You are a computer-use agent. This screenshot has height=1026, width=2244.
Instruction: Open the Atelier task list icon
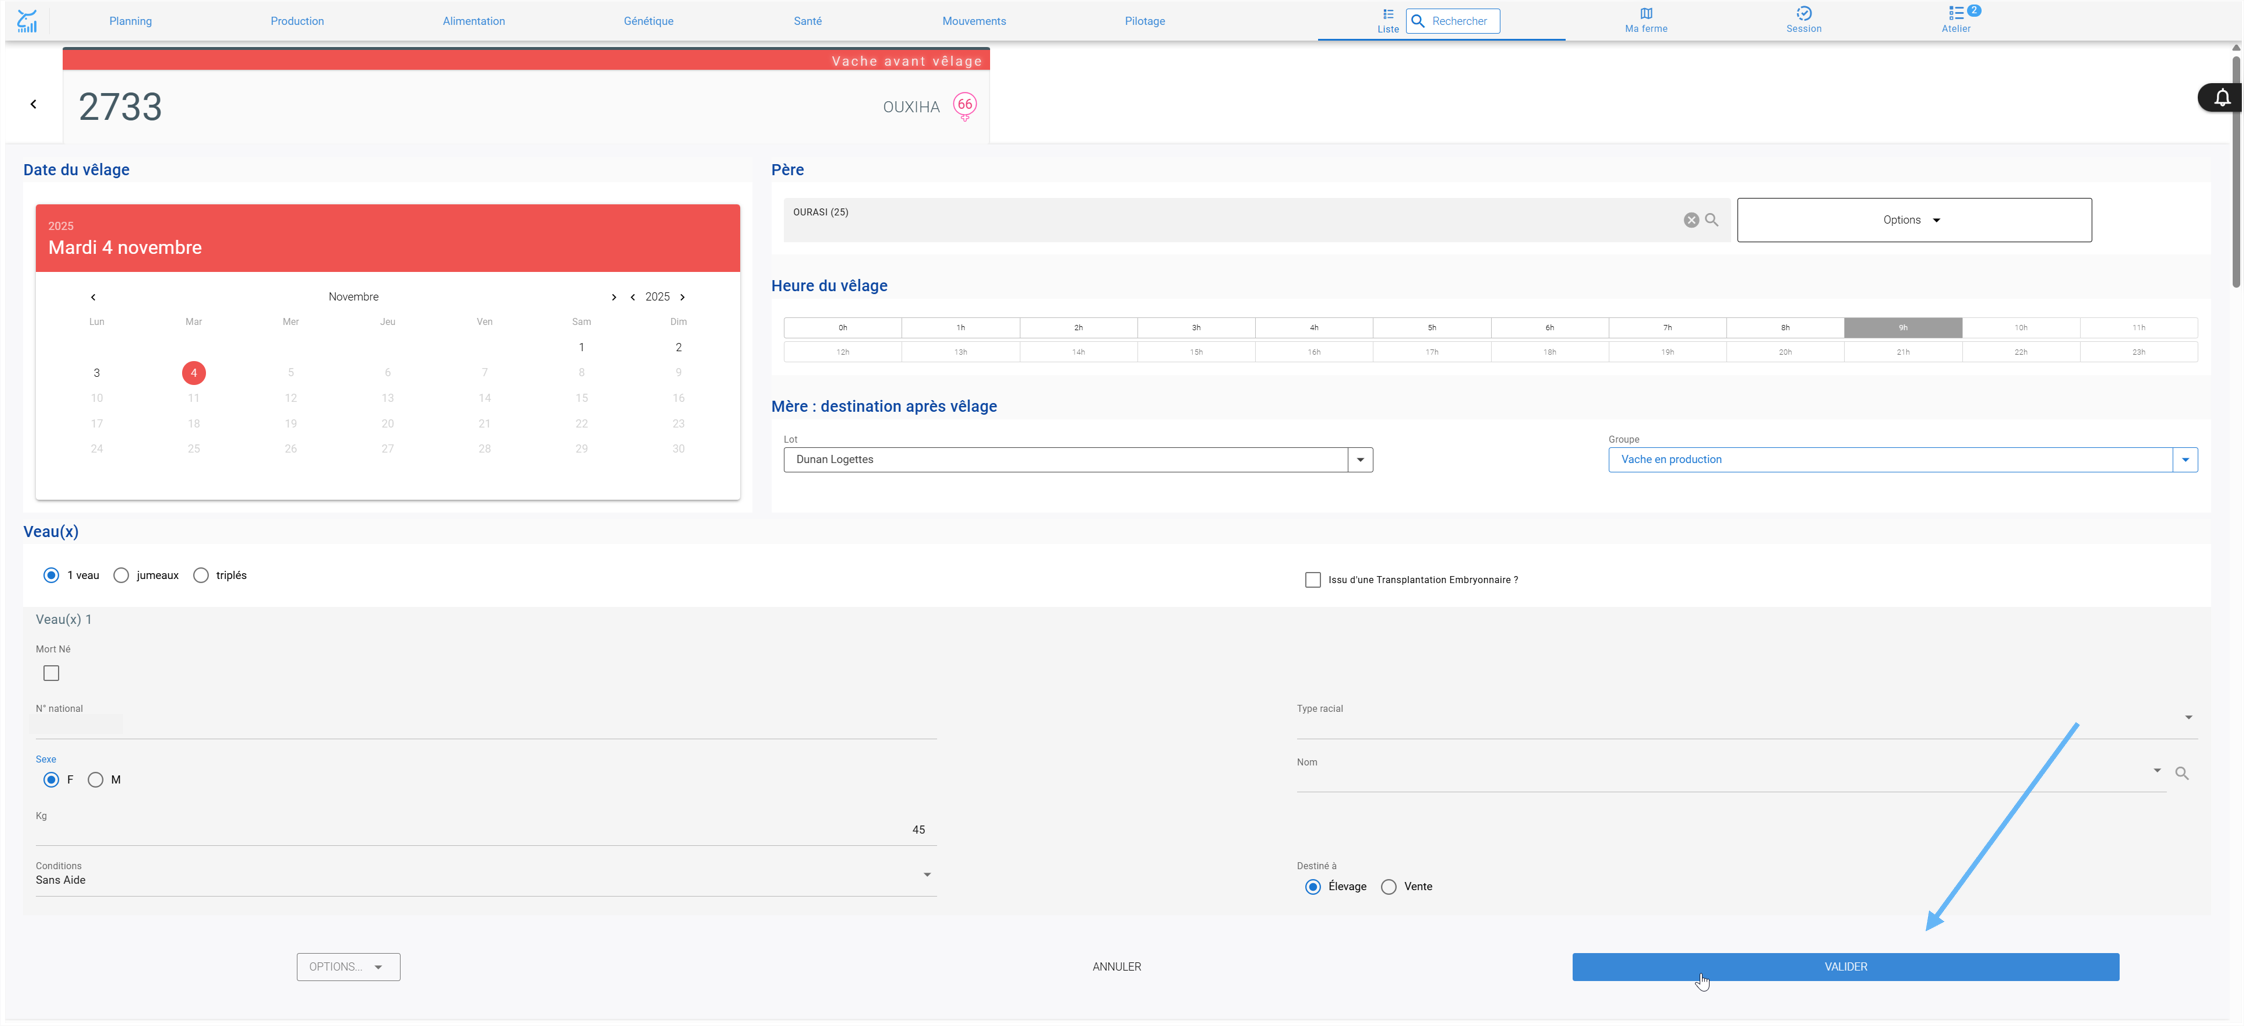[1956, 14]
